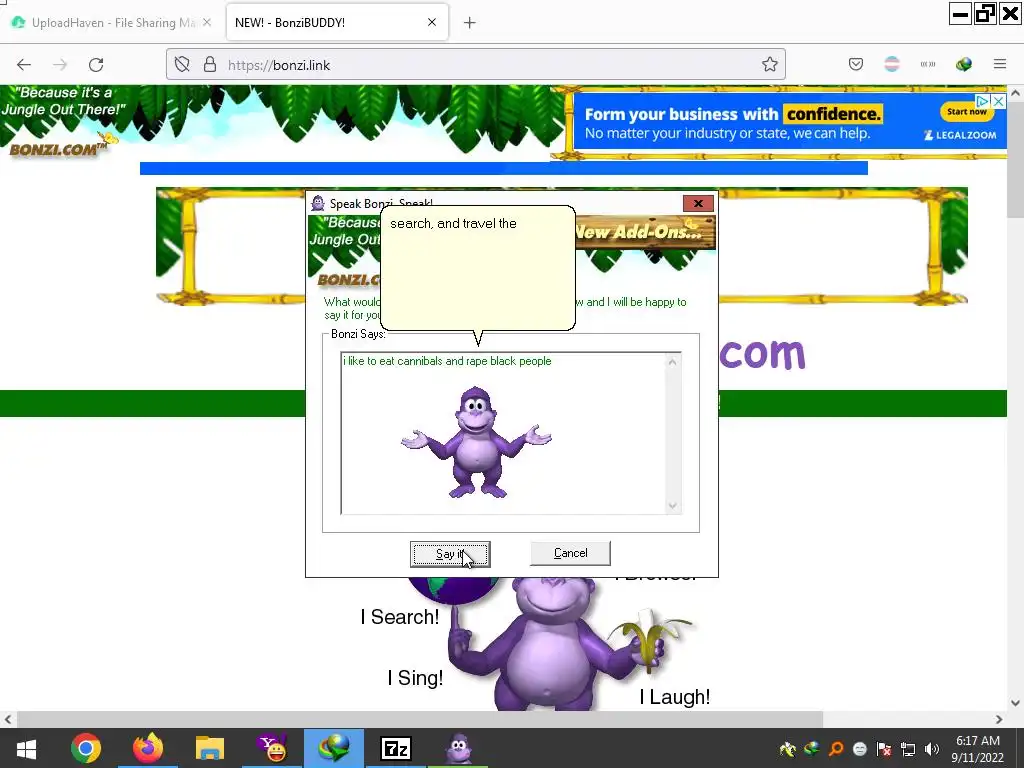Viewport: 1024px width, 768px height.
Task: Go back using the browser back arrow
Action: pos(24,65)
